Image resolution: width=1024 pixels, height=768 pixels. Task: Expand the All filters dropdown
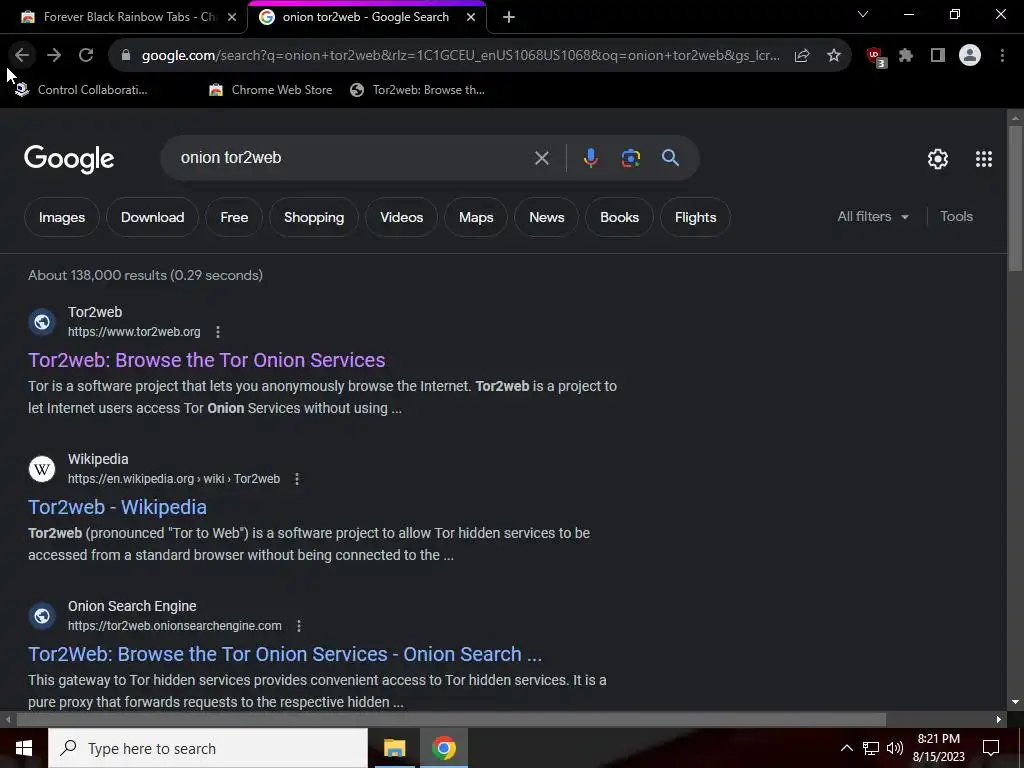[x=873, y=216]
